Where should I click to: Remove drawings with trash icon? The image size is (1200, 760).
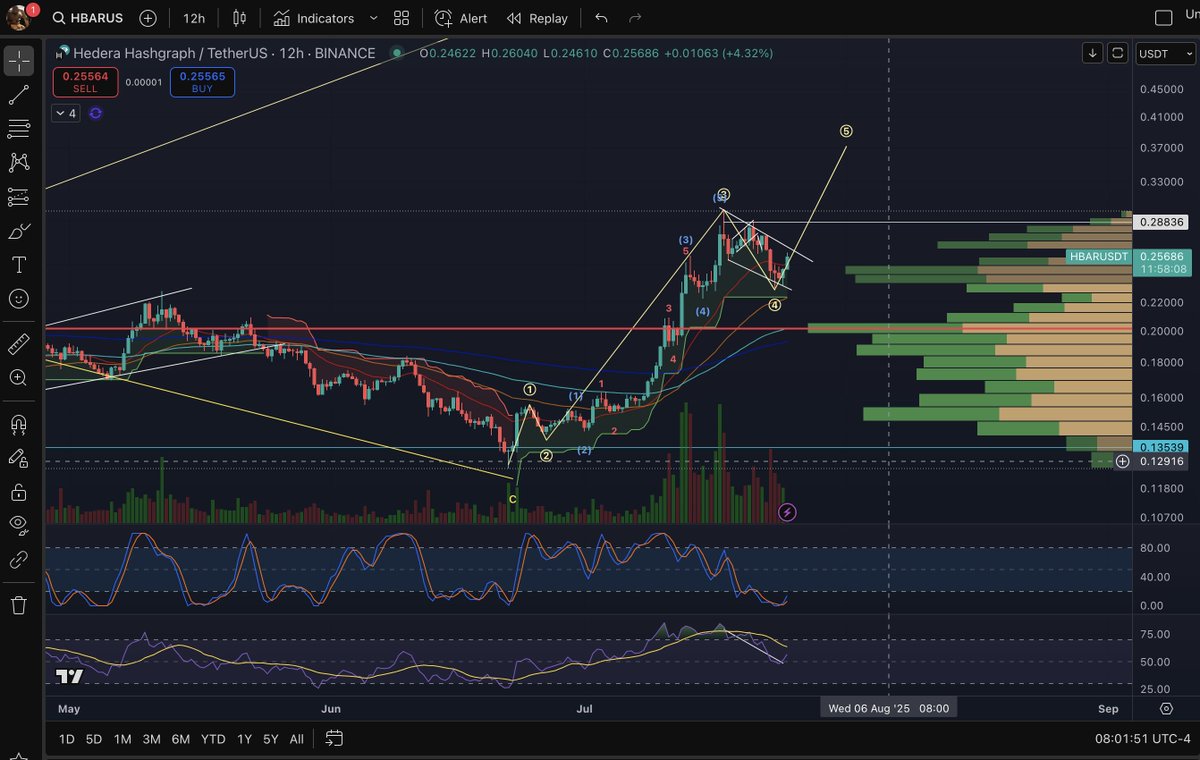point(19,605)
